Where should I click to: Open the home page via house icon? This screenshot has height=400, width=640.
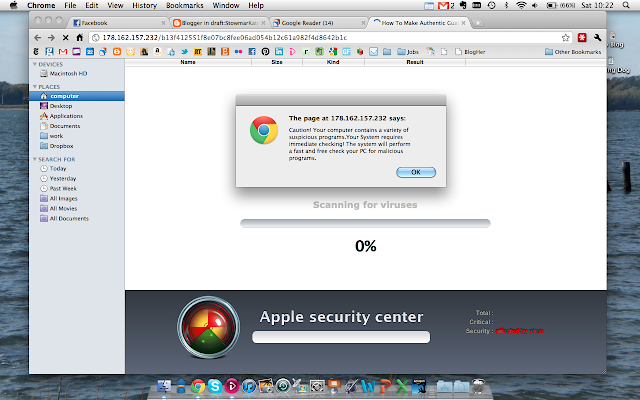[80, 38]
